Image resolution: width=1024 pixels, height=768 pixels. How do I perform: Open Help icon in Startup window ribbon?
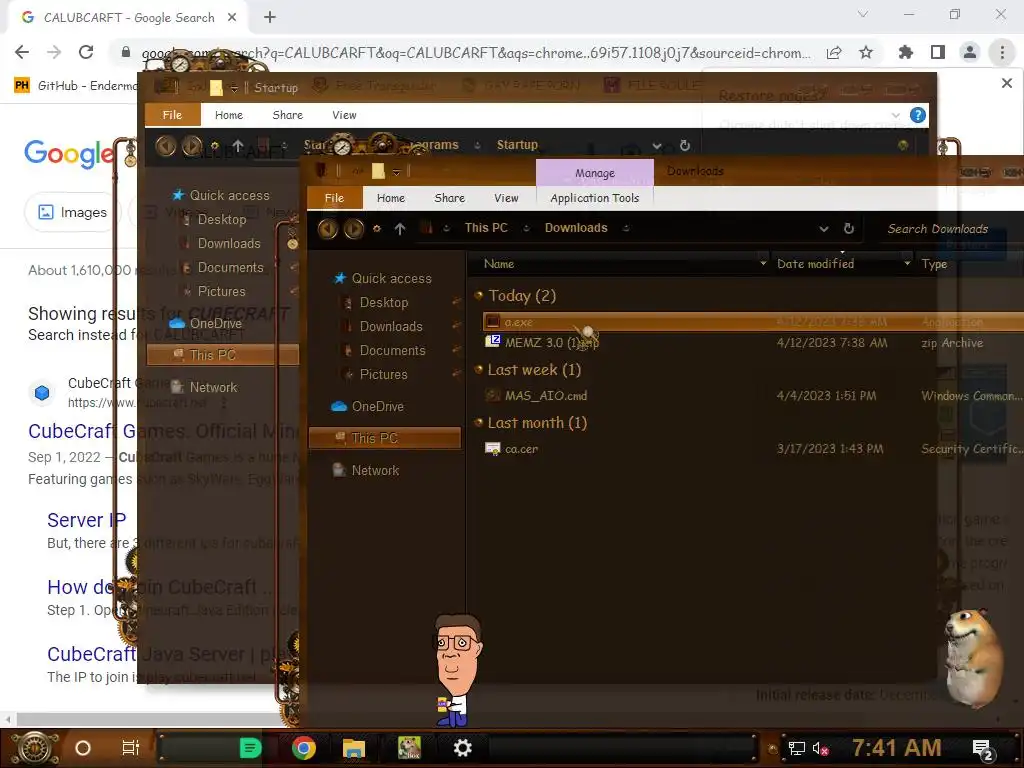pyautogui.click(x=918, y=116)
